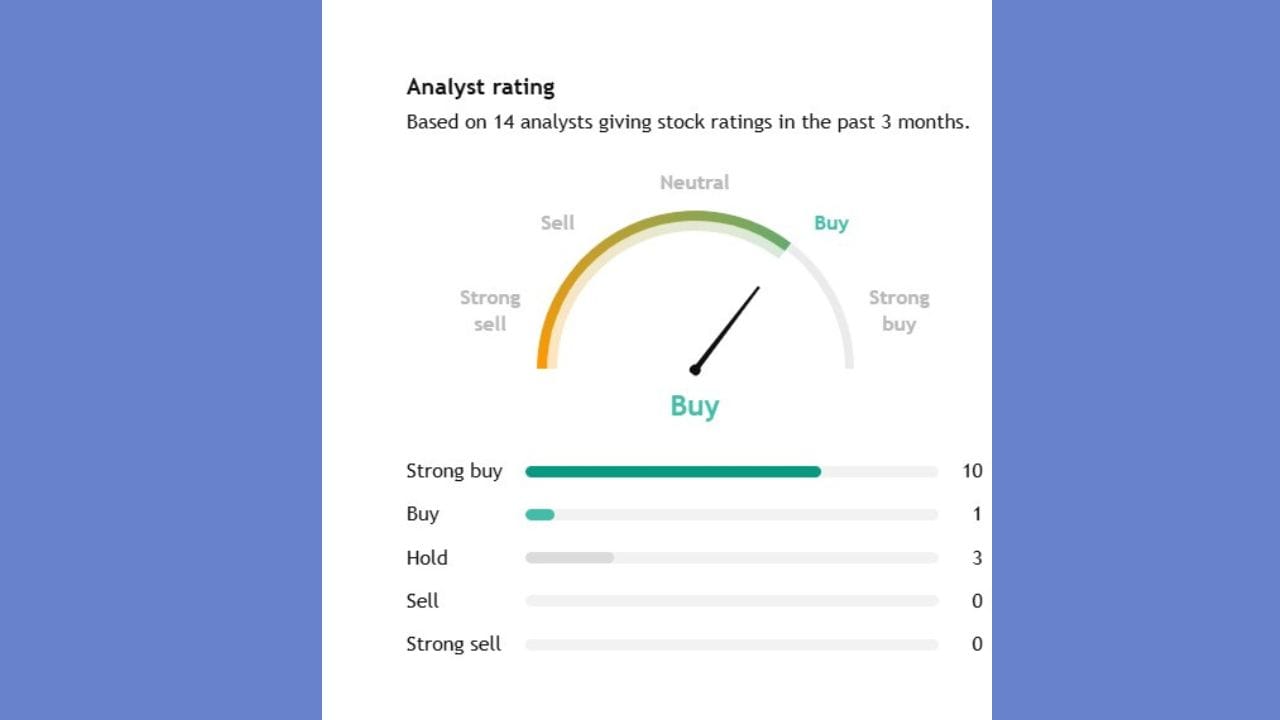
Task: Click the Strong sell row label
Action: point(453,644)
